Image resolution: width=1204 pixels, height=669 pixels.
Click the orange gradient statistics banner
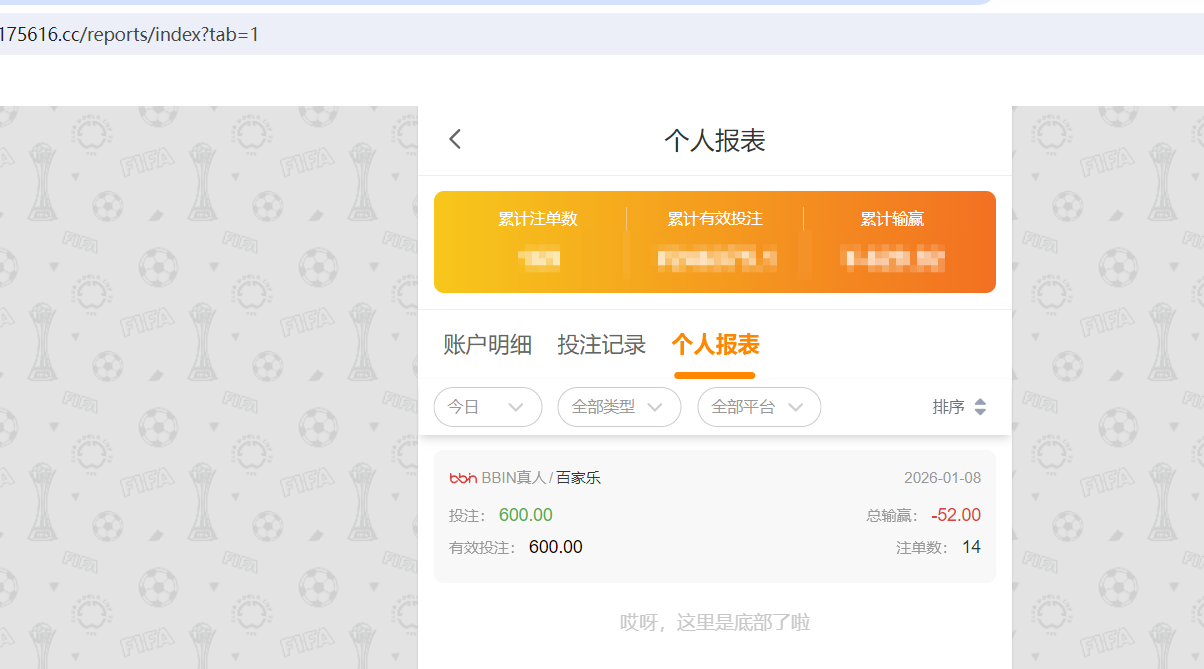pyautogui.click(x=715, y=242)
